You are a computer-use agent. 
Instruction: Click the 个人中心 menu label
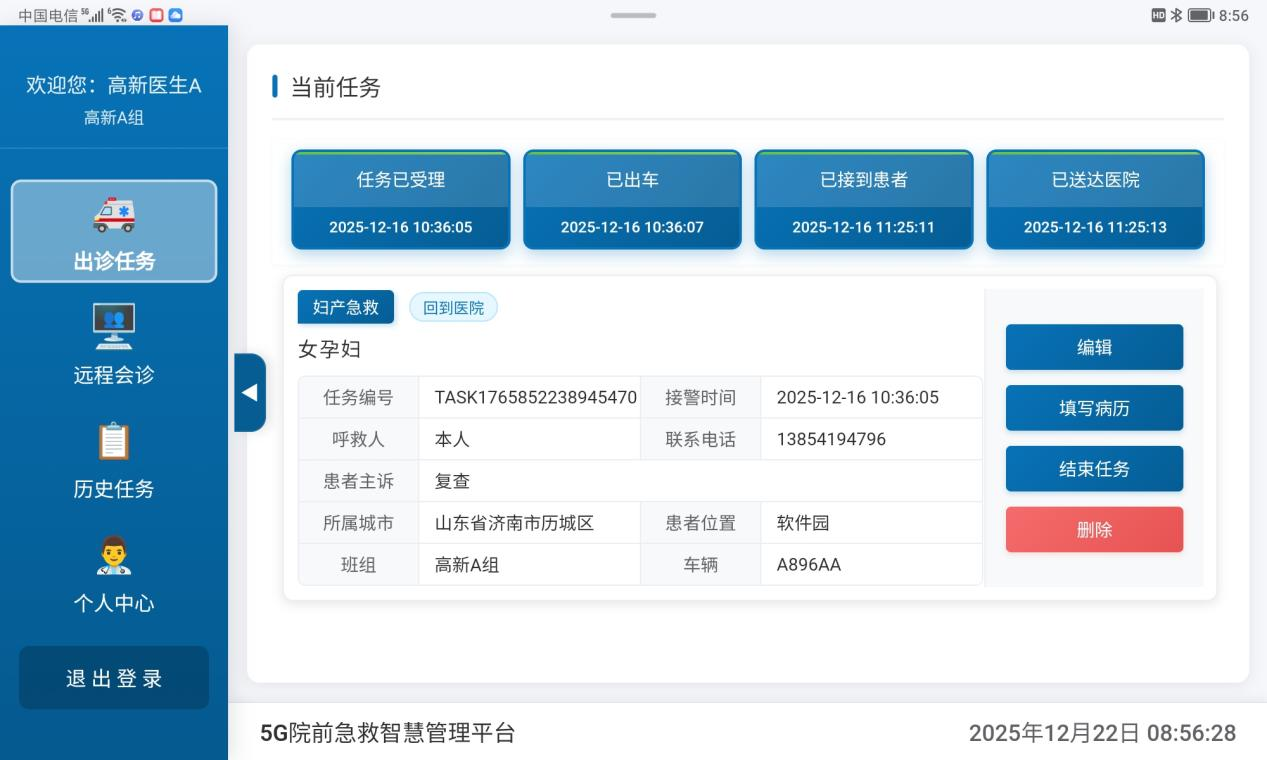point(114,603)
